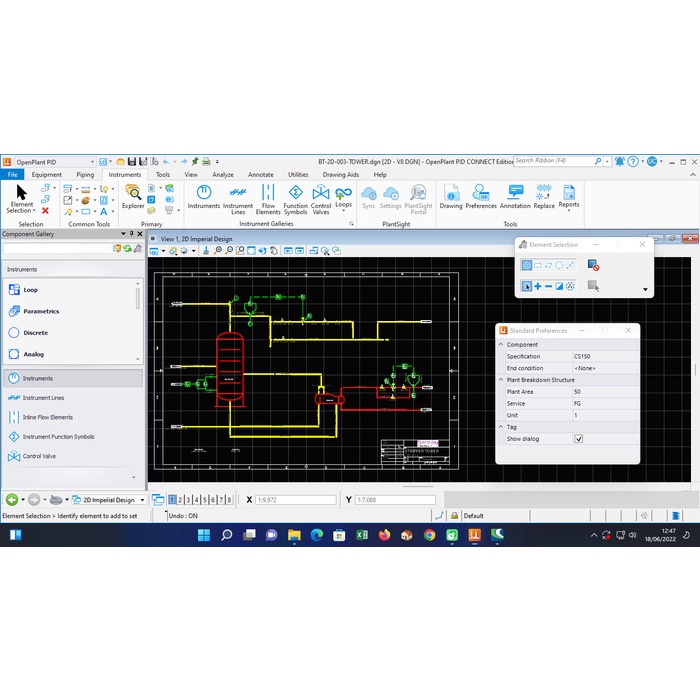Click the Open folder icon in title bar
This screenshot has height=700, width=700.
point(121,162)
